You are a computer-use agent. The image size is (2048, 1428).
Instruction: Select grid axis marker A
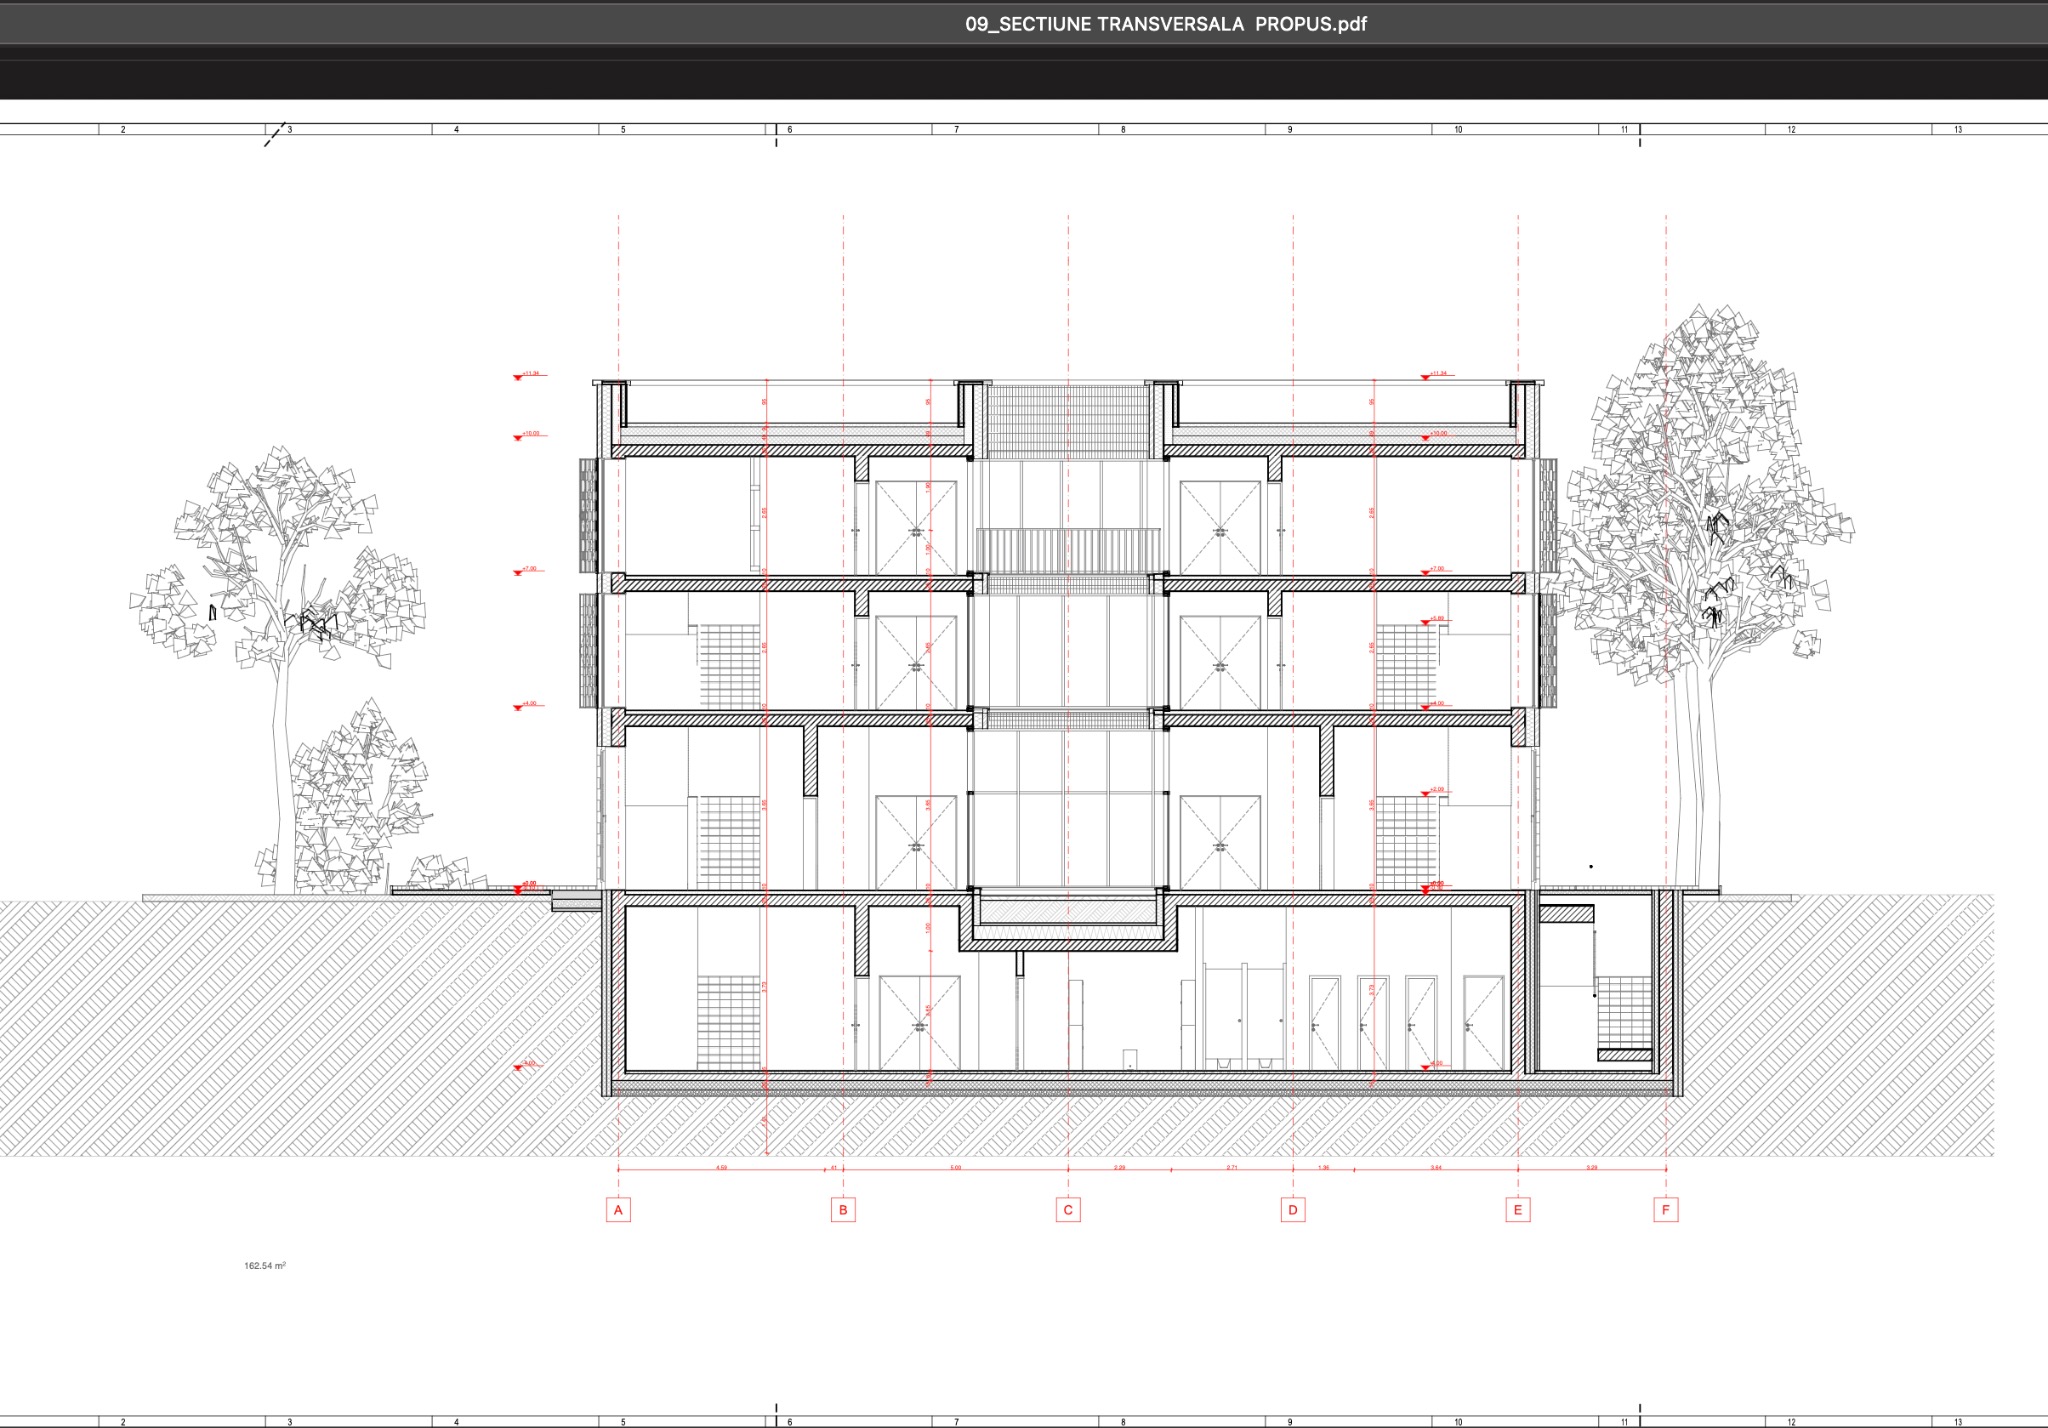618,1210
